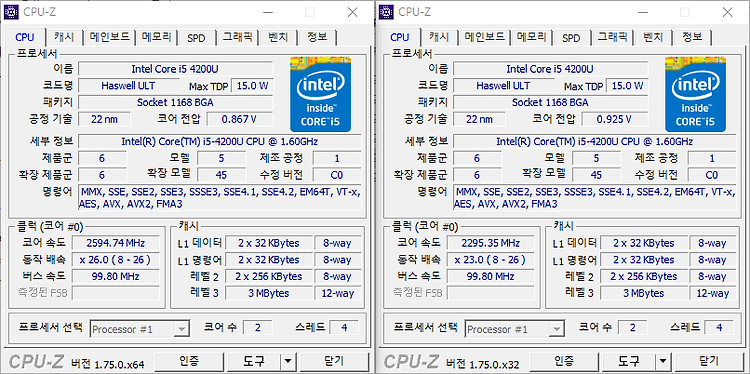Close the left CPU-Z window
750x374 pixels.
(353, 12)
